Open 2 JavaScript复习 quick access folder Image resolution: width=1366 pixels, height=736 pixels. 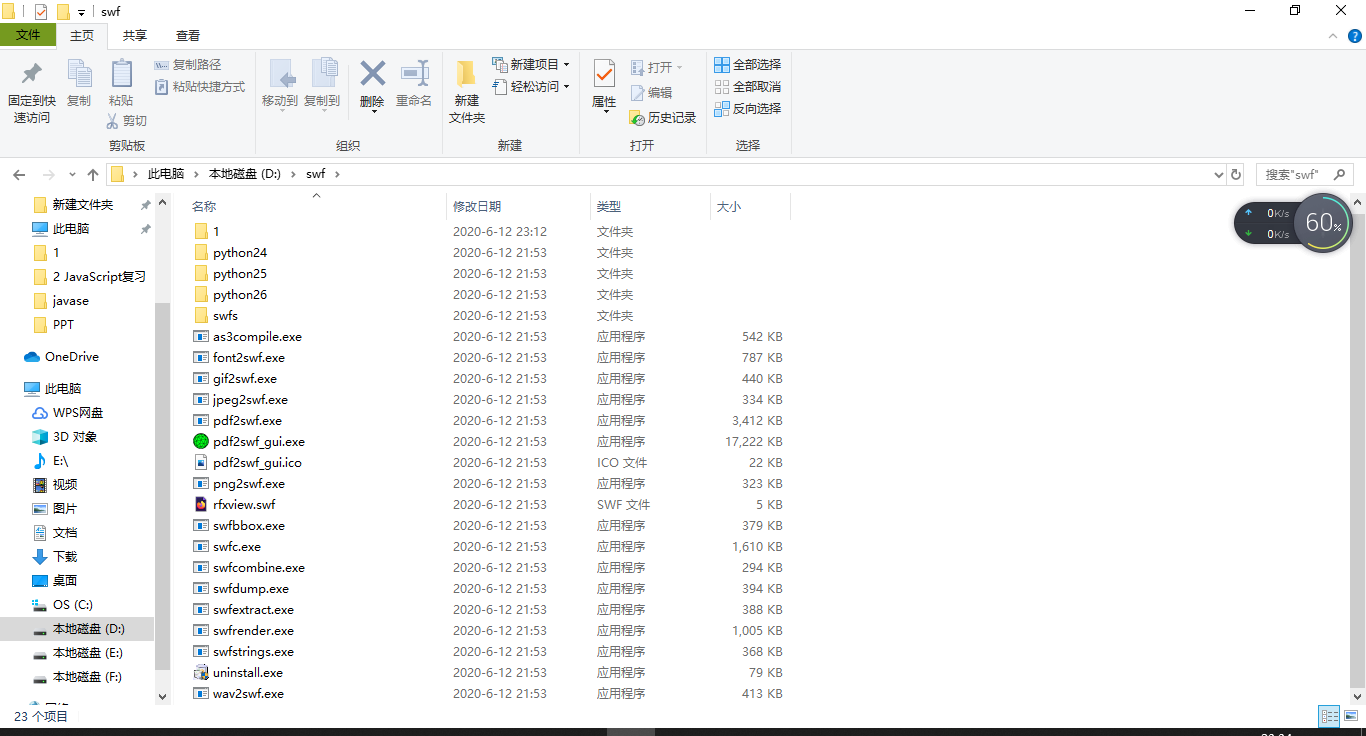coord(99,277)
